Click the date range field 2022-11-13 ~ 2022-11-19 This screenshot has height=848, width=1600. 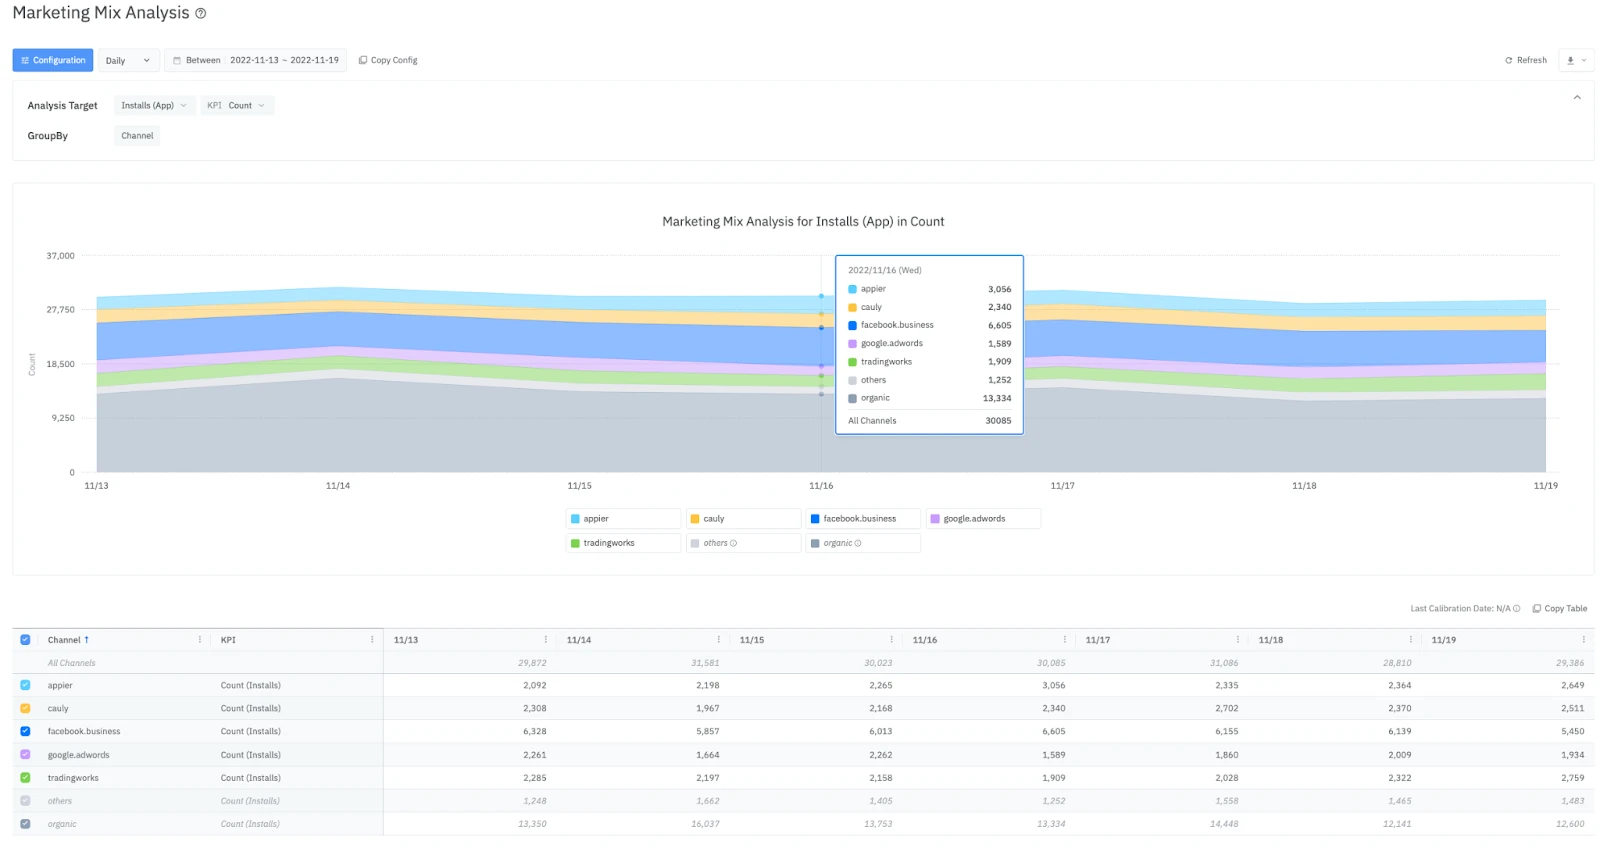click(x=256, y=60)
